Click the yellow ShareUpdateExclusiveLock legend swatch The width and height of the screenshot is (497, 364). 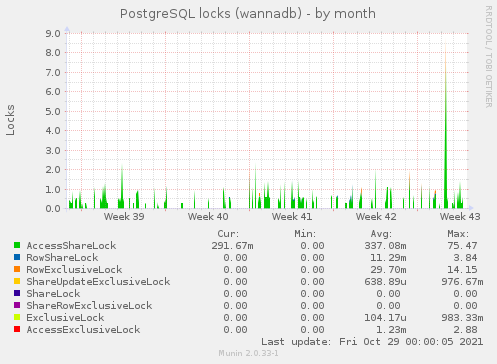click(17, 281)
